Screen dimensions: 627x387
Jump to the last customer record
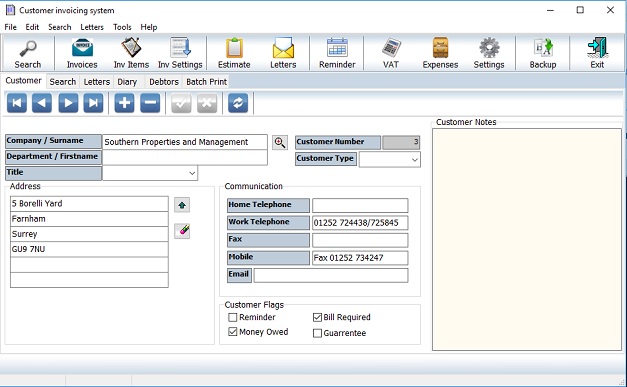(93, 103)
